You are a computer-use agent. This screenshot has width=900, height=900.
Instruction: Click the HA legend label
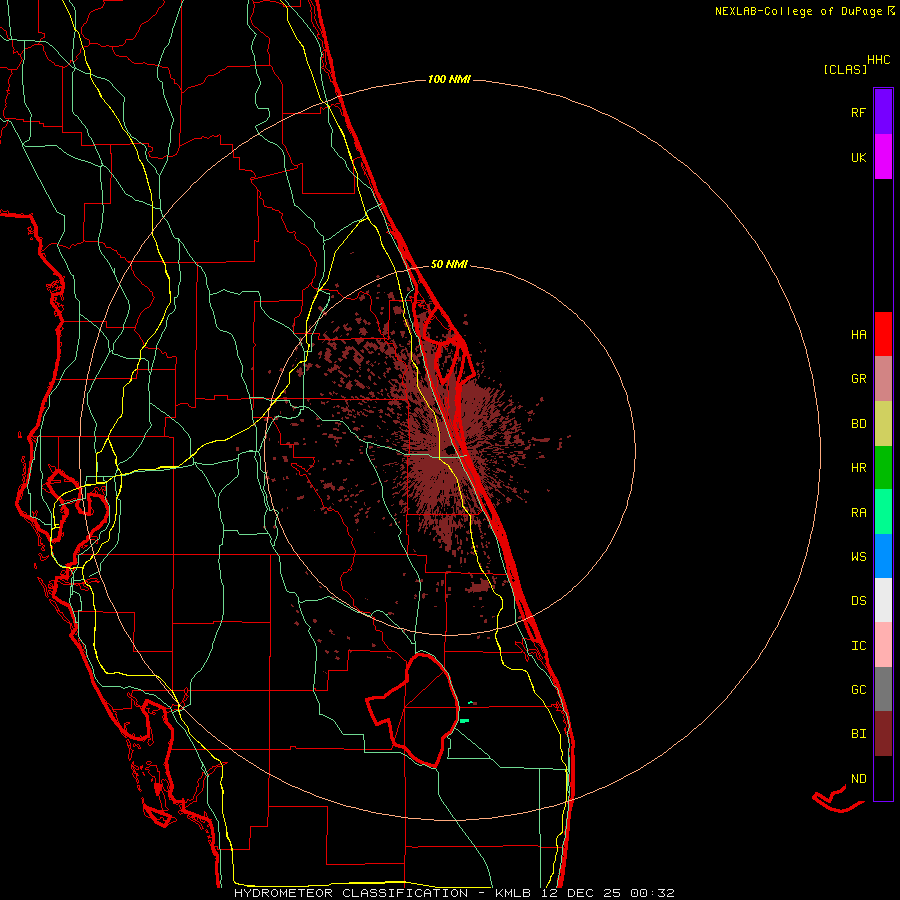click(858, 334)
